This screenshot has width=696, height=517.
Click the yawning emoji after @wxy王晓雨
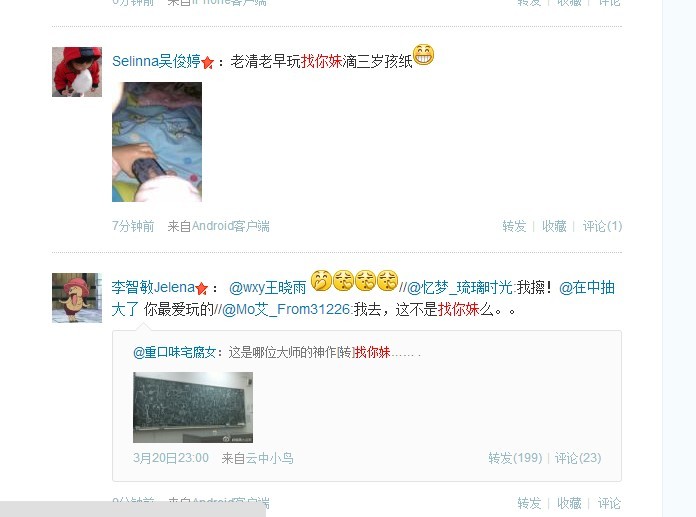point(321,281)
